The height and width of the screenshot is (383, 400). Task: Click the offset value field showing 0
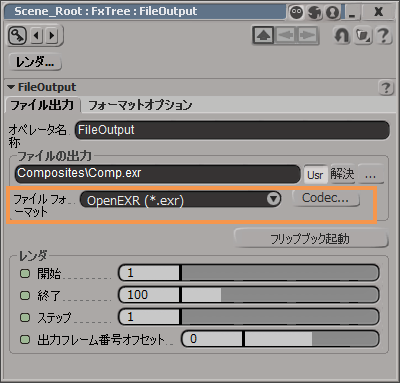212,339
